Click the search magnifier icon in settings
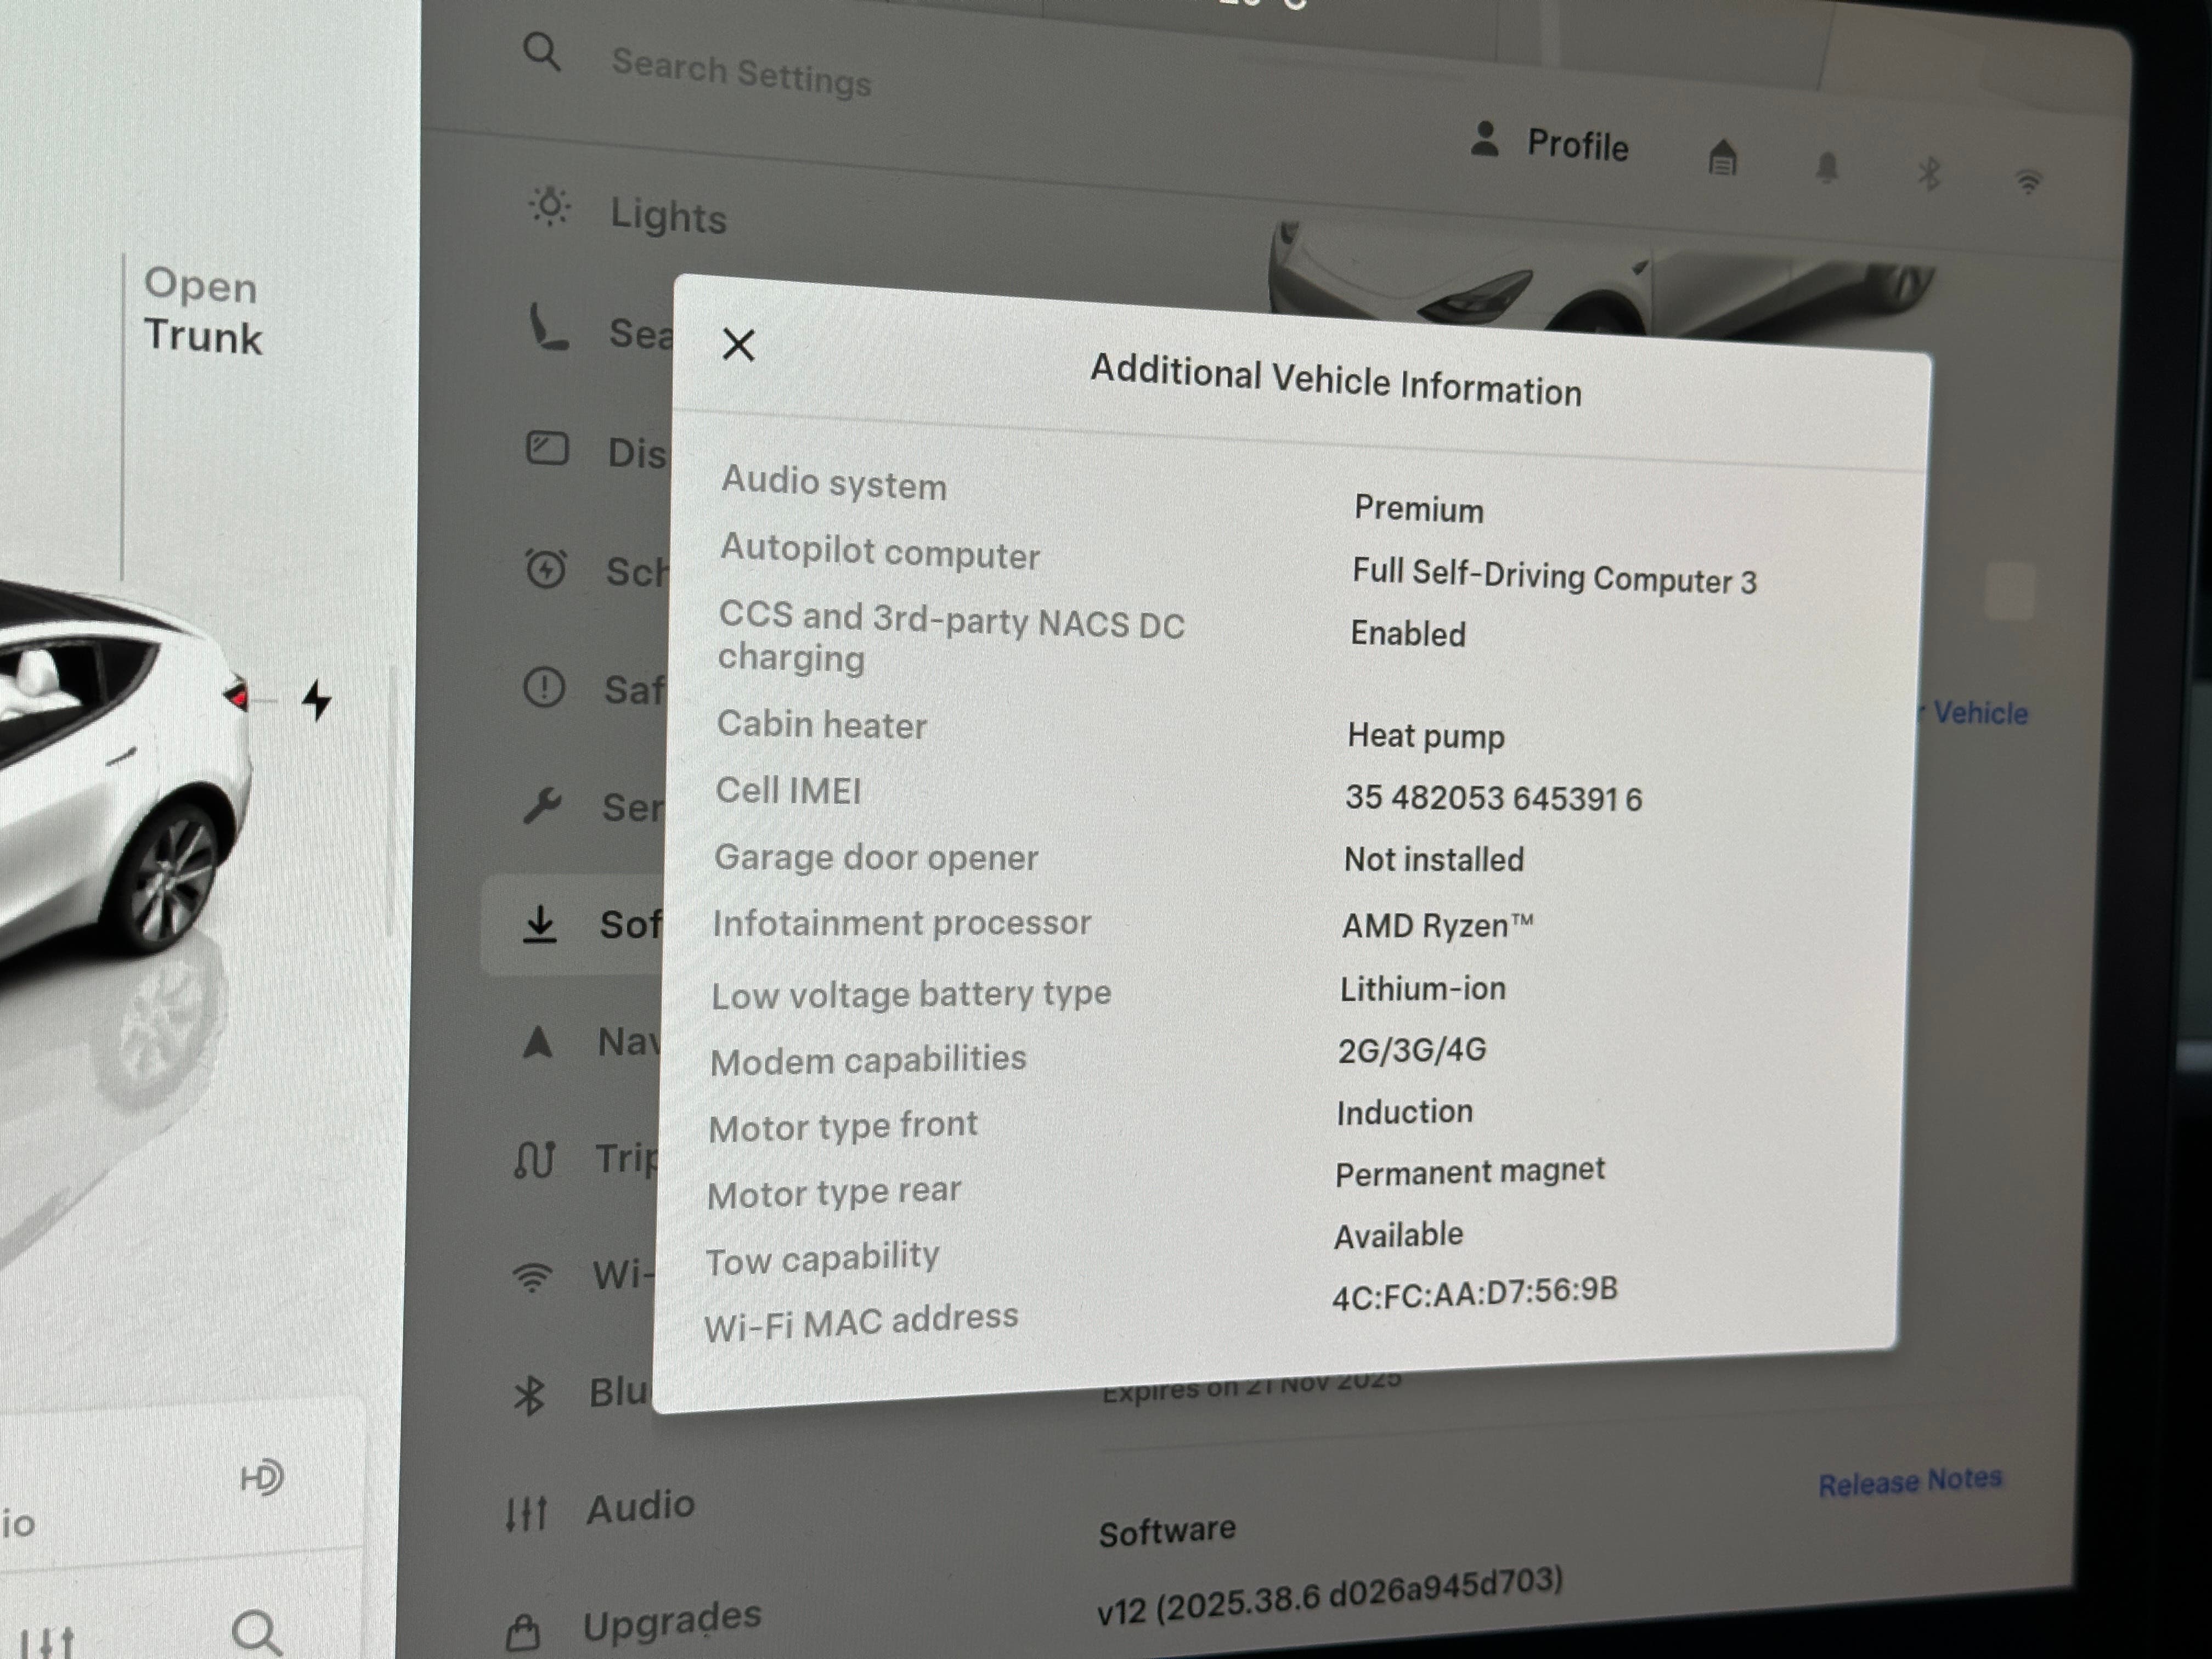2212x1659 pixels. pos(542,51)
